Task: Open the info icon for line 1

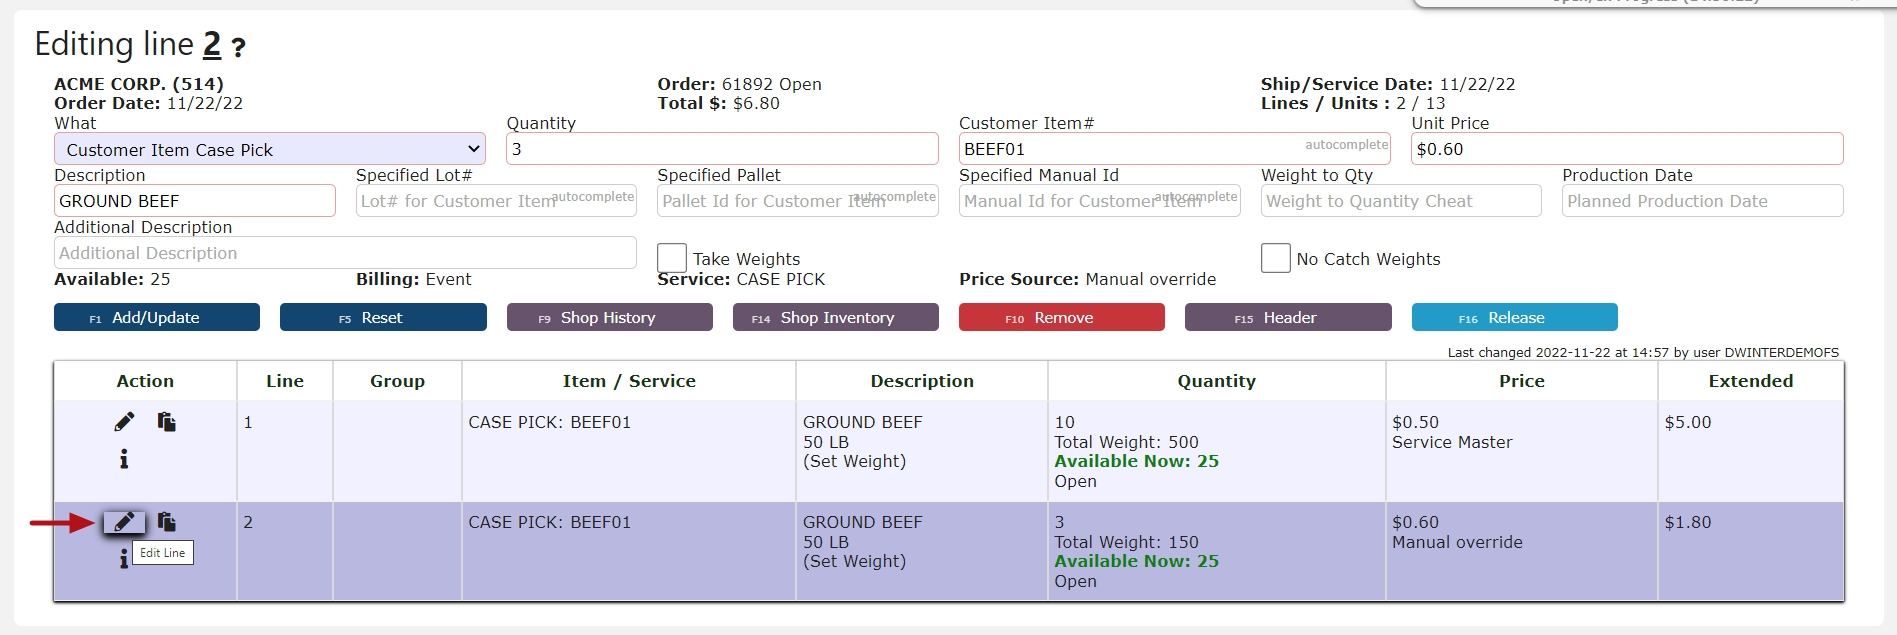Action: tap(124, 459)
